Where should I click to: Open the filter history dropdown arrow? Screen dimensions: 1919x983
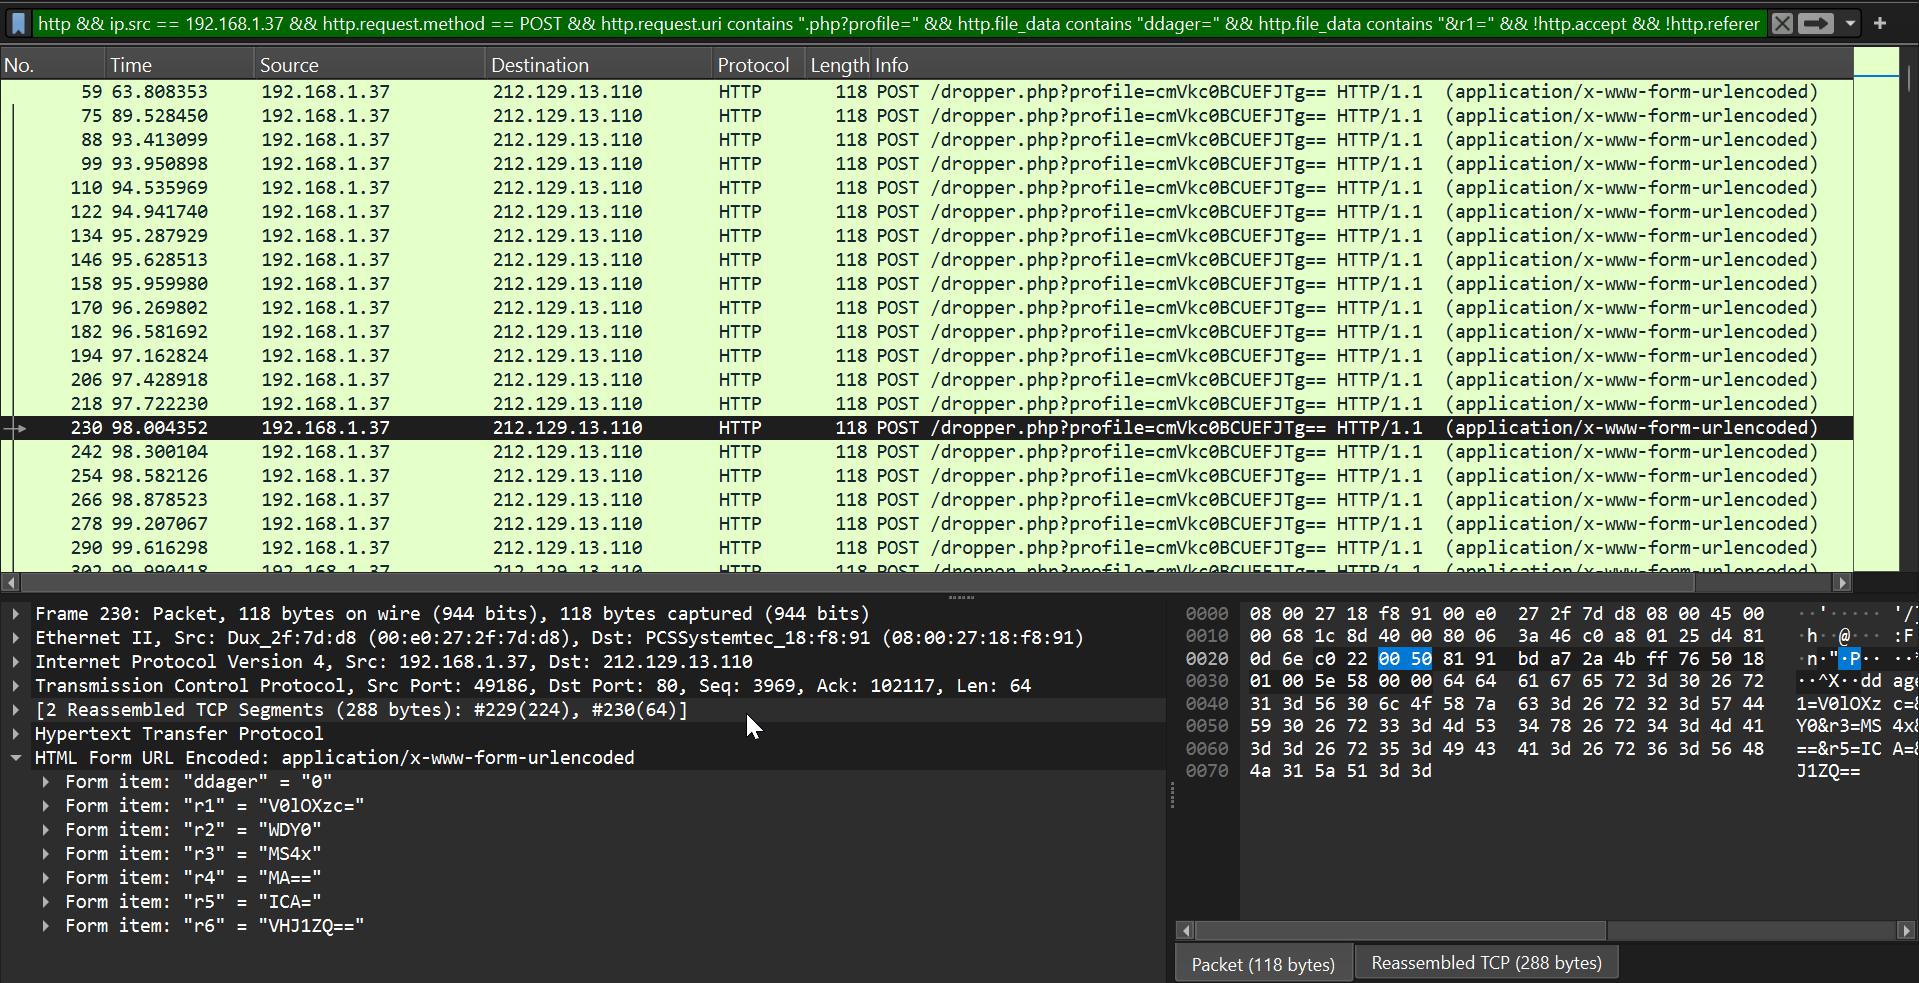click(x=1850, y=23)
